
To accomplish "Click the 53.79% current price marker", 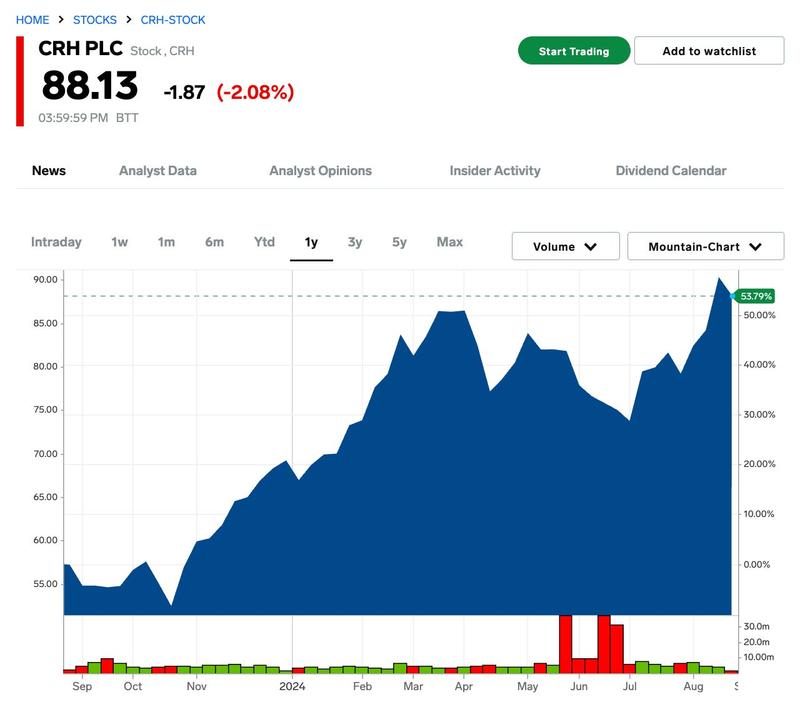I will tap(754, 296).
